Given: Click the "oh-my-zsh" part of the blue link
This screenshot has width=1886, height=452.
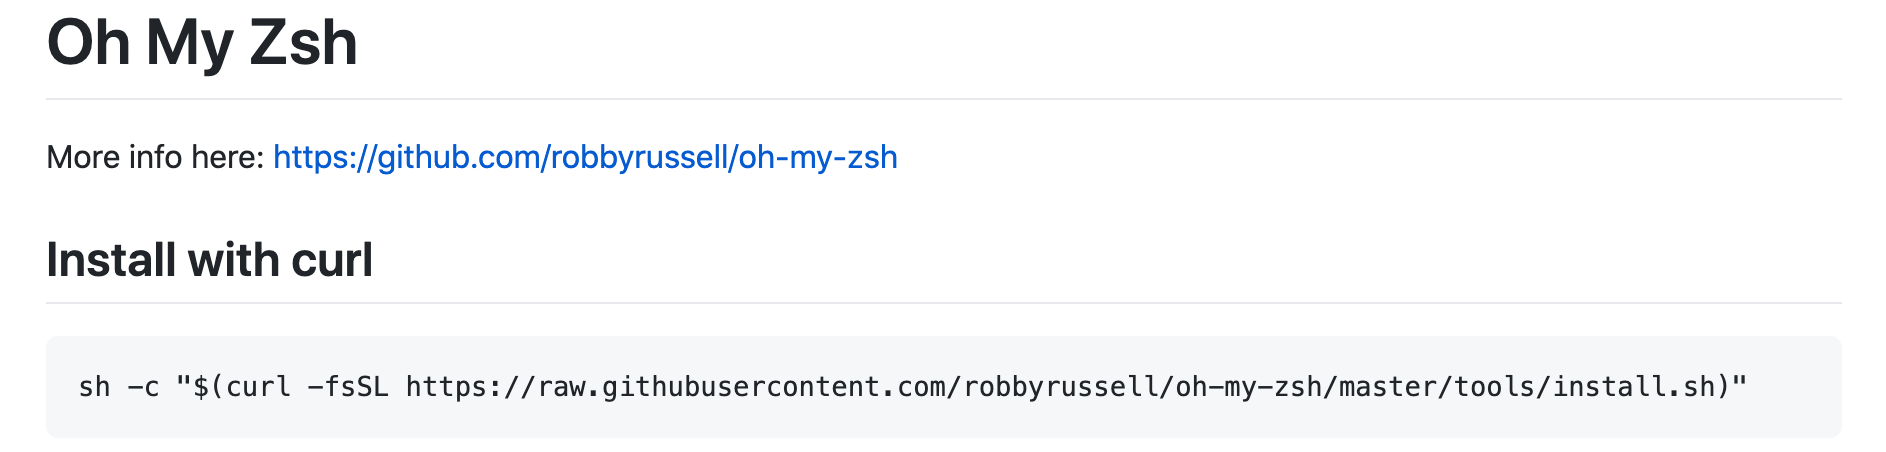Looking at the screenshot, I should click(818, 157).
